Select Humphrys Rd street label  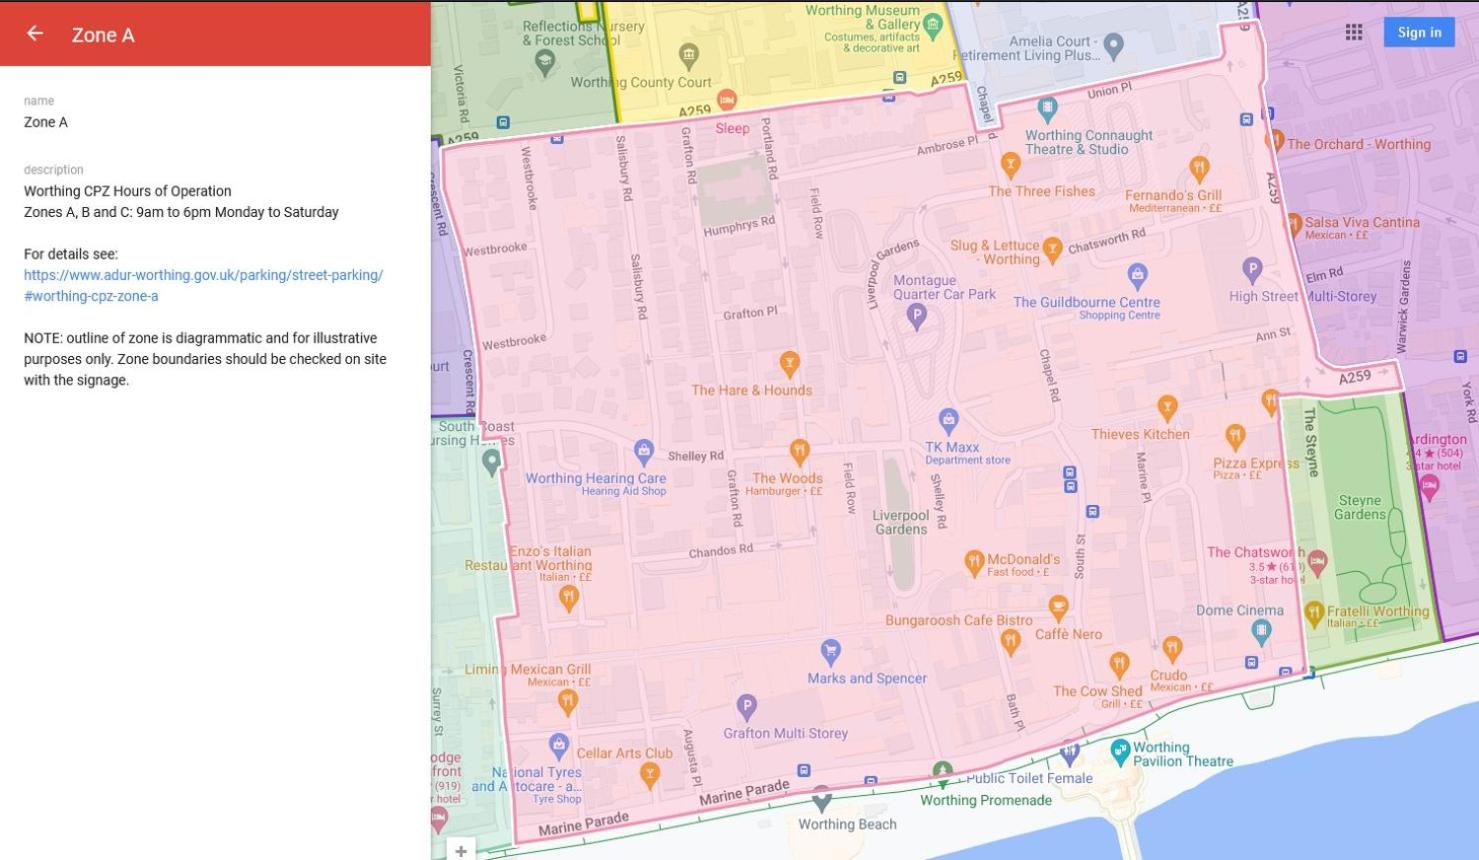(x=739, y=227)
